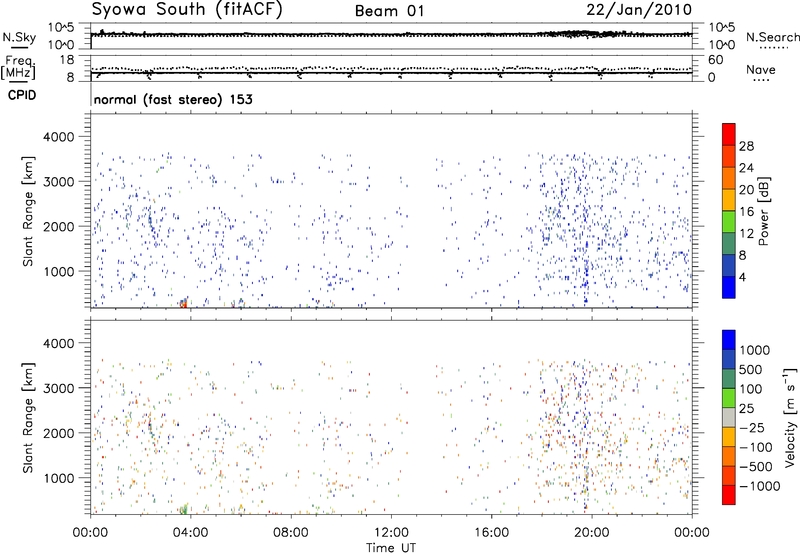Click the '4000' tick of the velocity panel

click(58, 343)
